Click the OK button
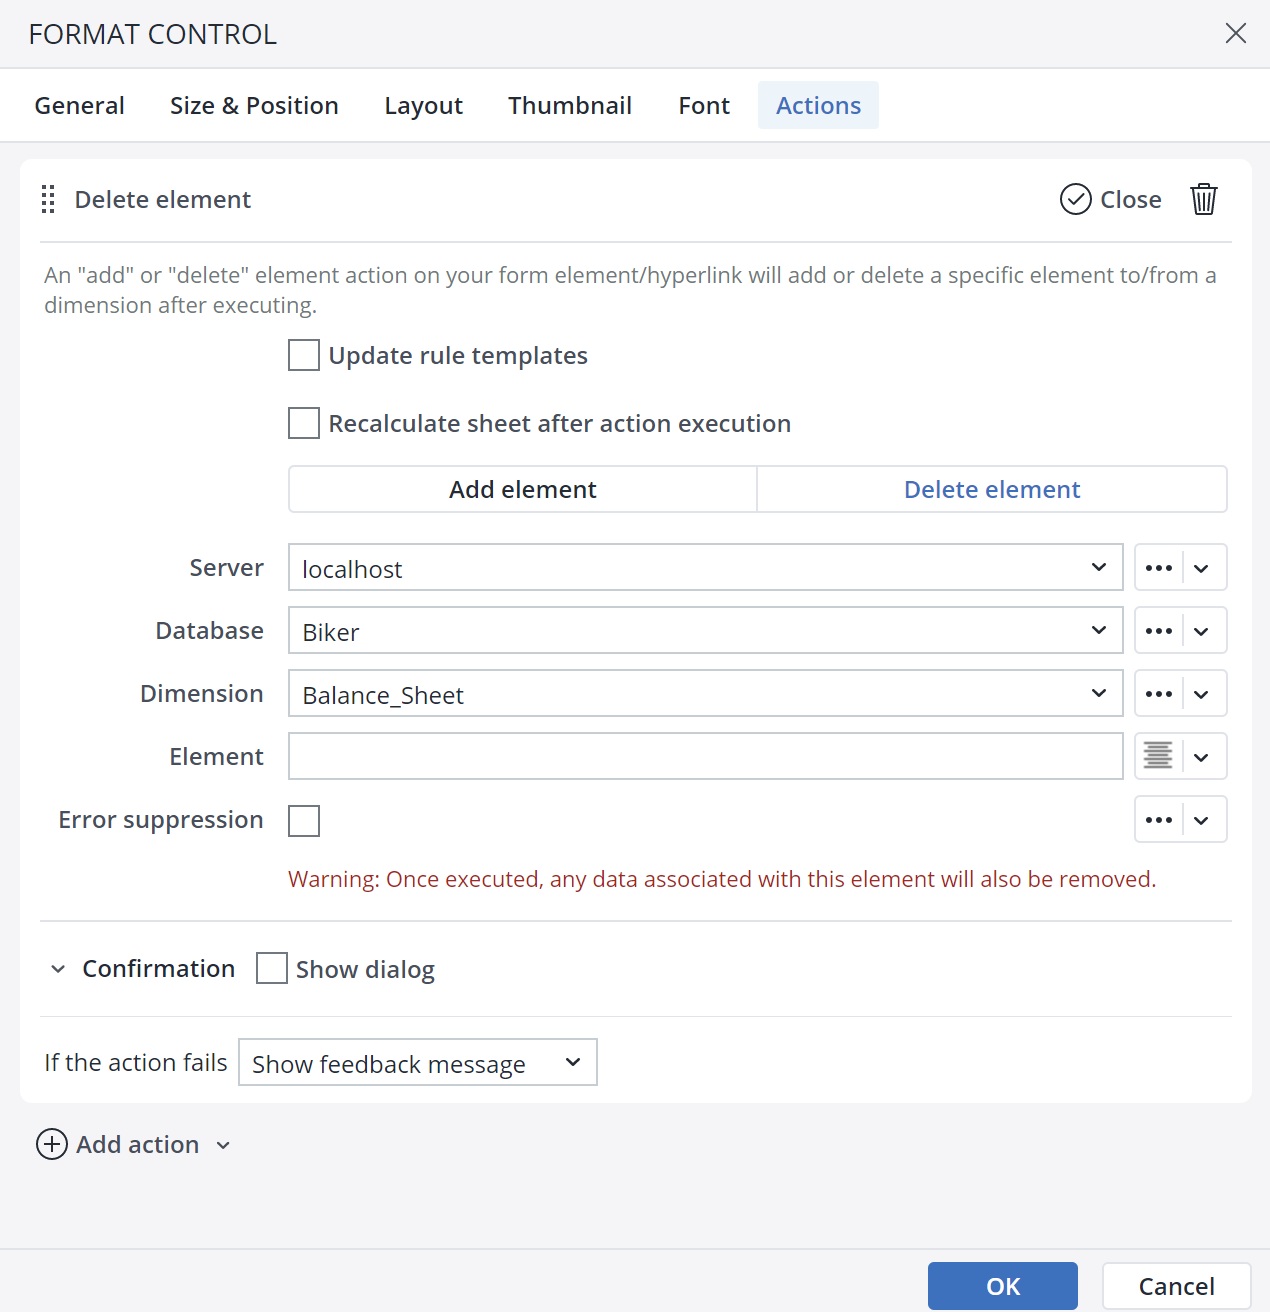The height and width of the screenshot is (1312, 1270). click(1002, 1286)
